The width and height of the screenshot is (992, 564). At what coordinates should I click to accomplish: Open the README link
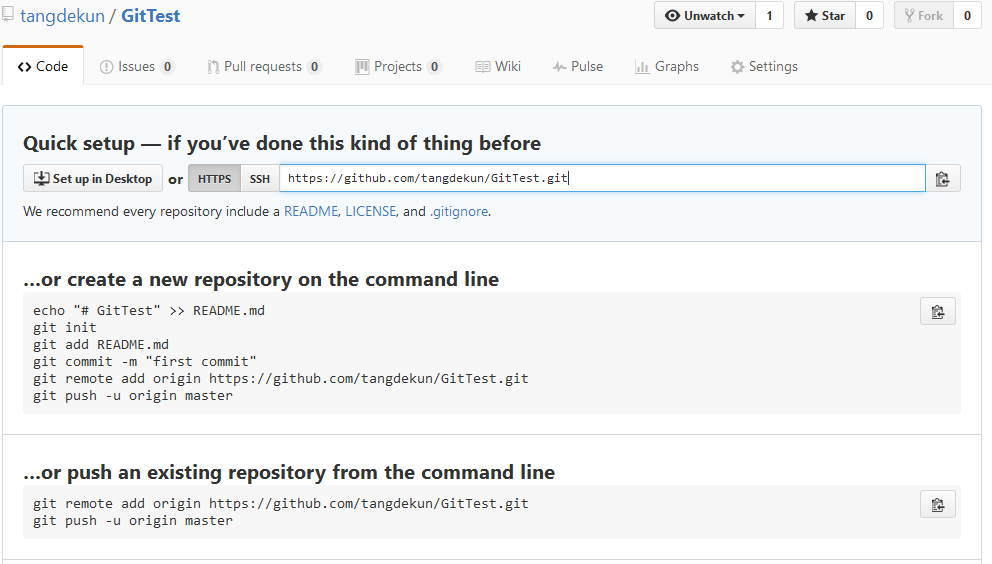pyautogui.click(x=311, y=211)
